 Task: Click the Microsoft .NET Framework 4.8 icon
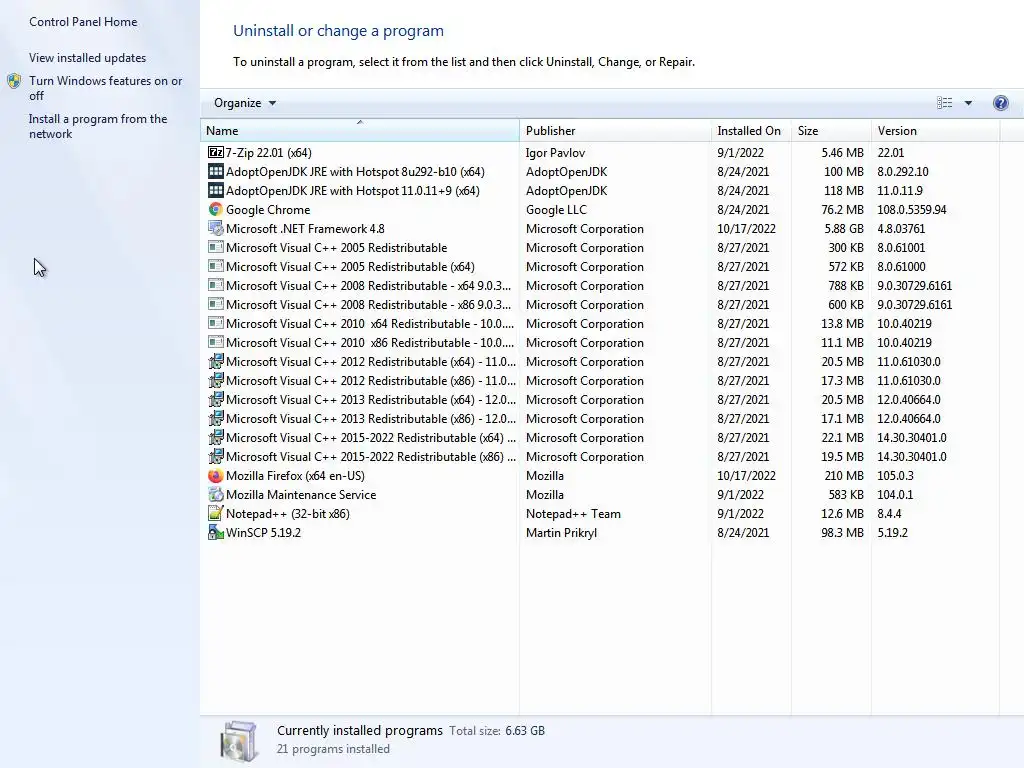click(x=216, y=228)
